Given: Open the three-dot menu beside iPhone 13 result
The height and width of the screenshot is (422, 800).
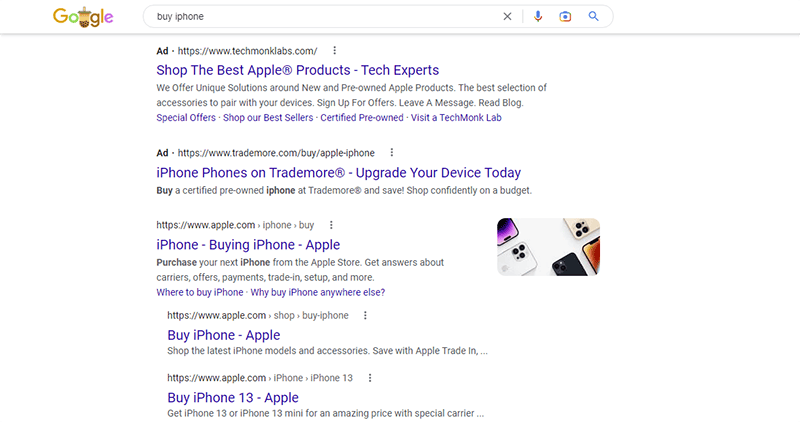Looking at the screenshot, I should (x=370, y=378).
